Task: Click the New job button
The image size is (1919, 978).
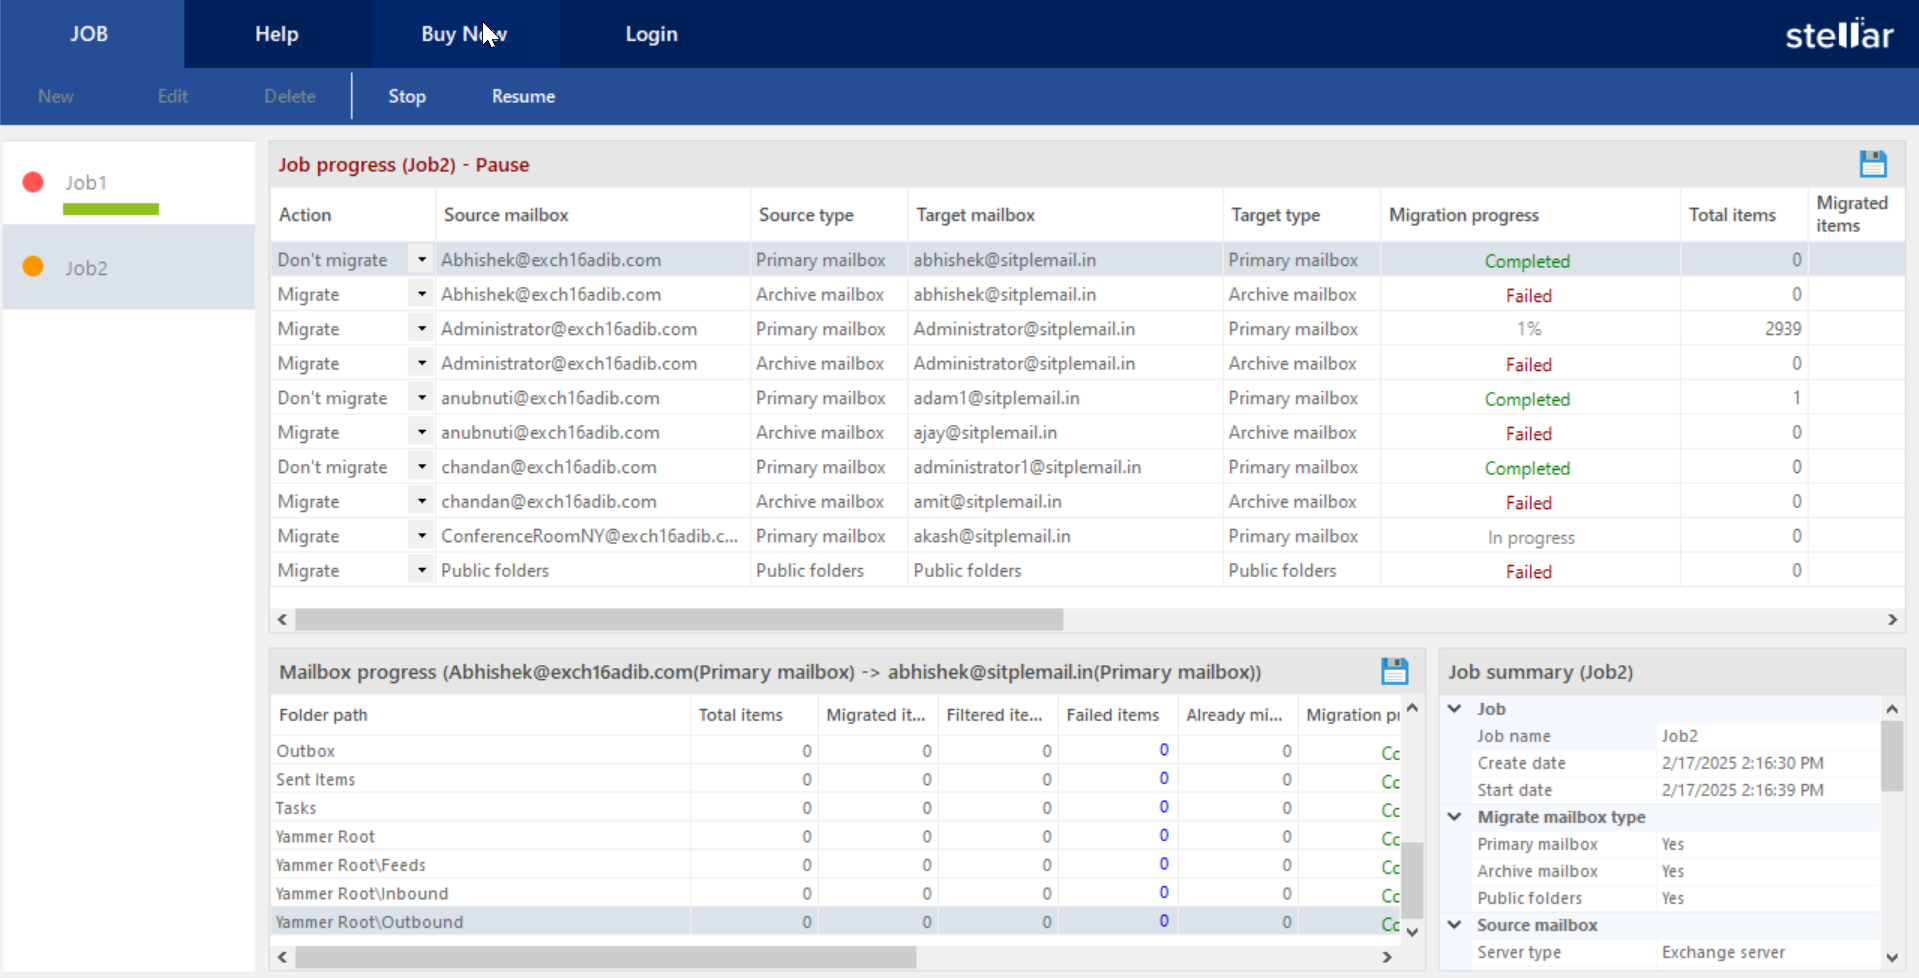Action: pos(56,96)
